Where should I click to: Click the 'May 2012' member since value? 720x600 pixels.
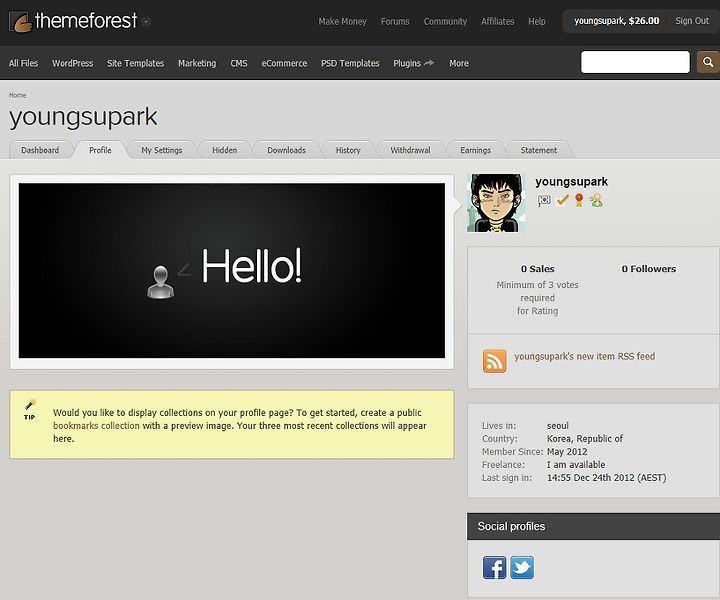tap(567, 452)
